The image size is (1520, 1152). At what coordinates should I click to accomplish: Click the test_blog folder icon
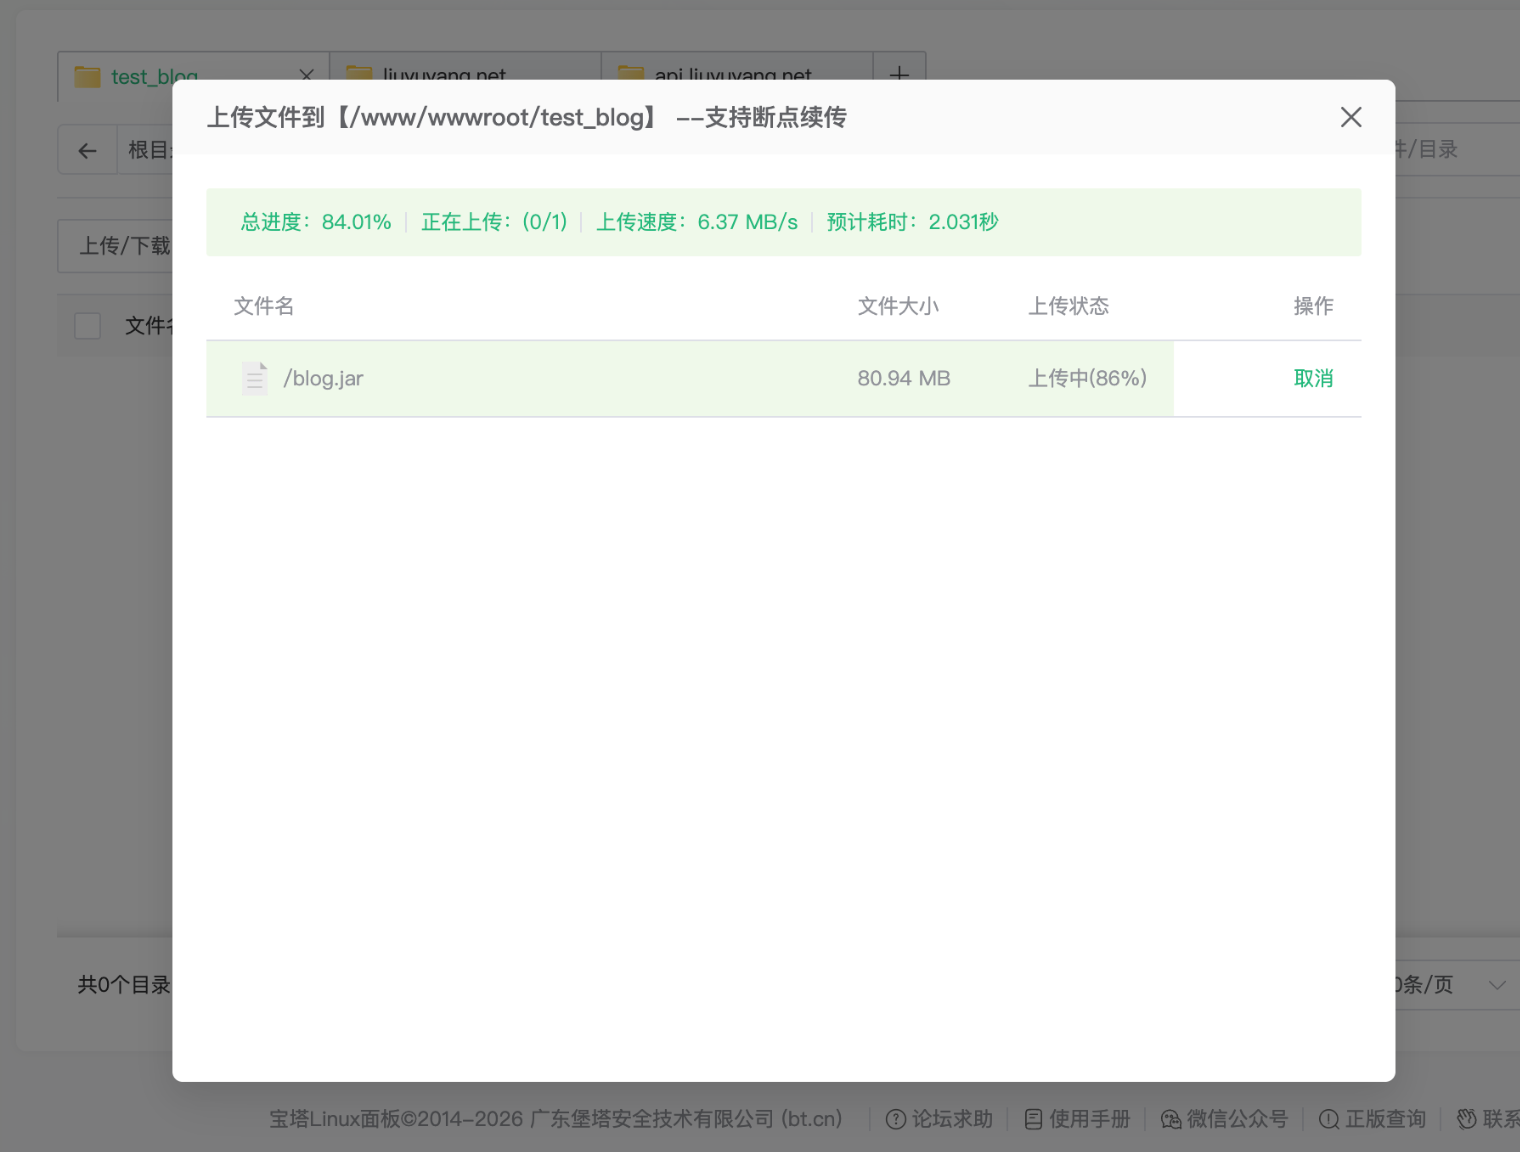tap(88, 77)
